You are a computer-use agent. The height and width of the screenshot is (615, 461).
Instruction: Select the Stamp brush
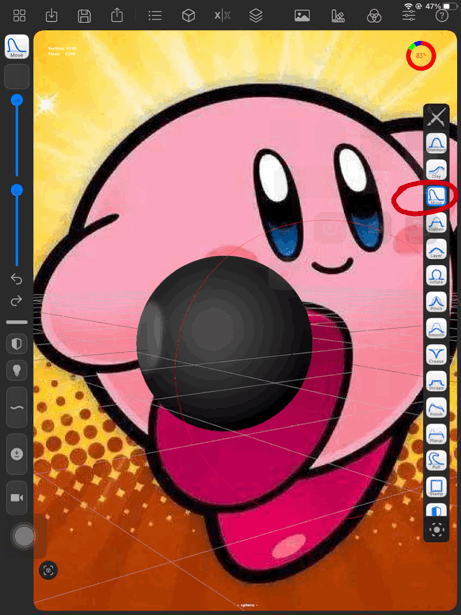tap(436, 486)
